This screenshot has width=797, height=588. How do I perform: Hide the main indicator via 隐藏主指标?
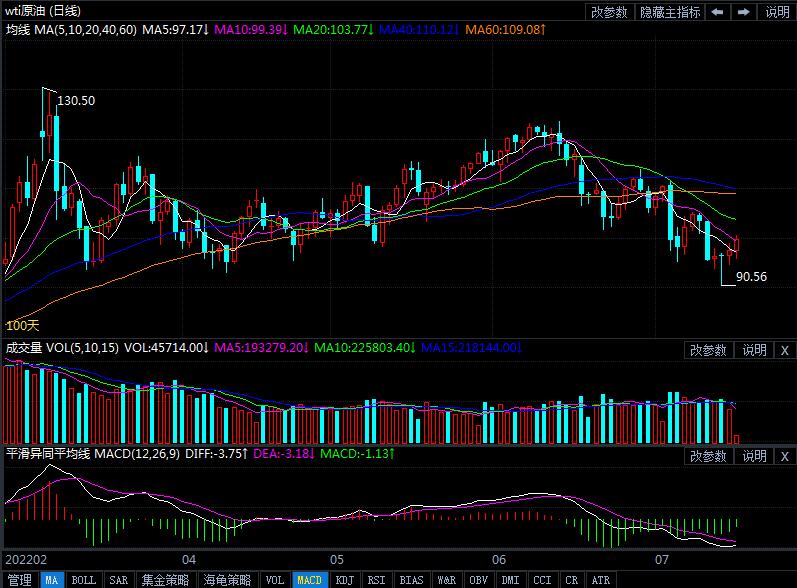[x=670, y=12]
